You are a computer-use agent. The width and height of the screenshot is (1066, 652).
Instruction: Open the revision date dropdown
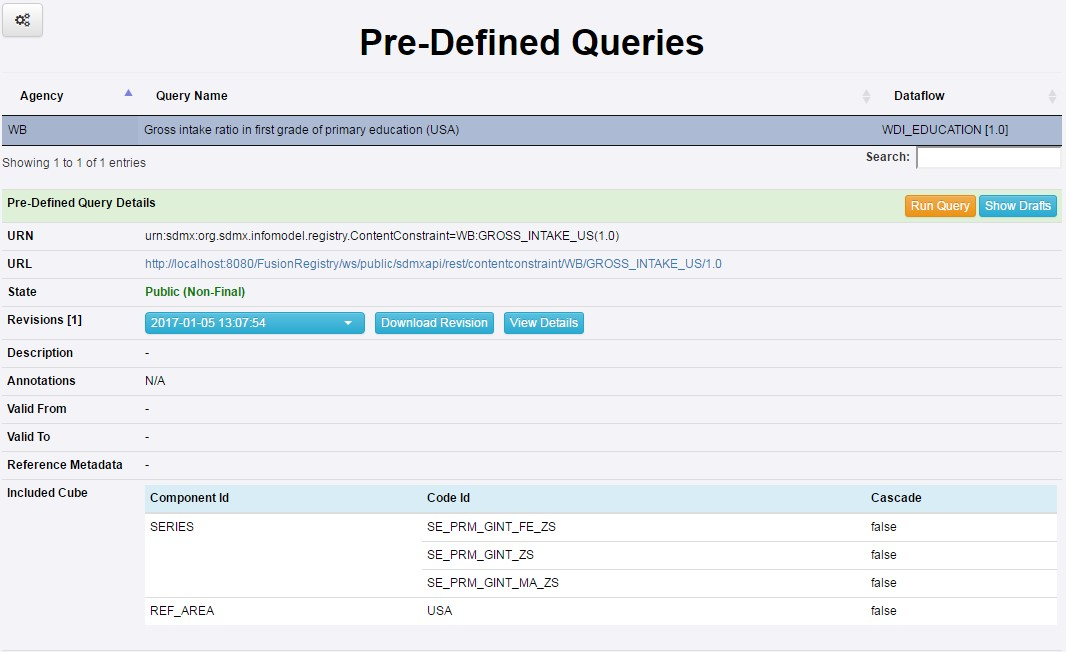click(x=255, y=323)
